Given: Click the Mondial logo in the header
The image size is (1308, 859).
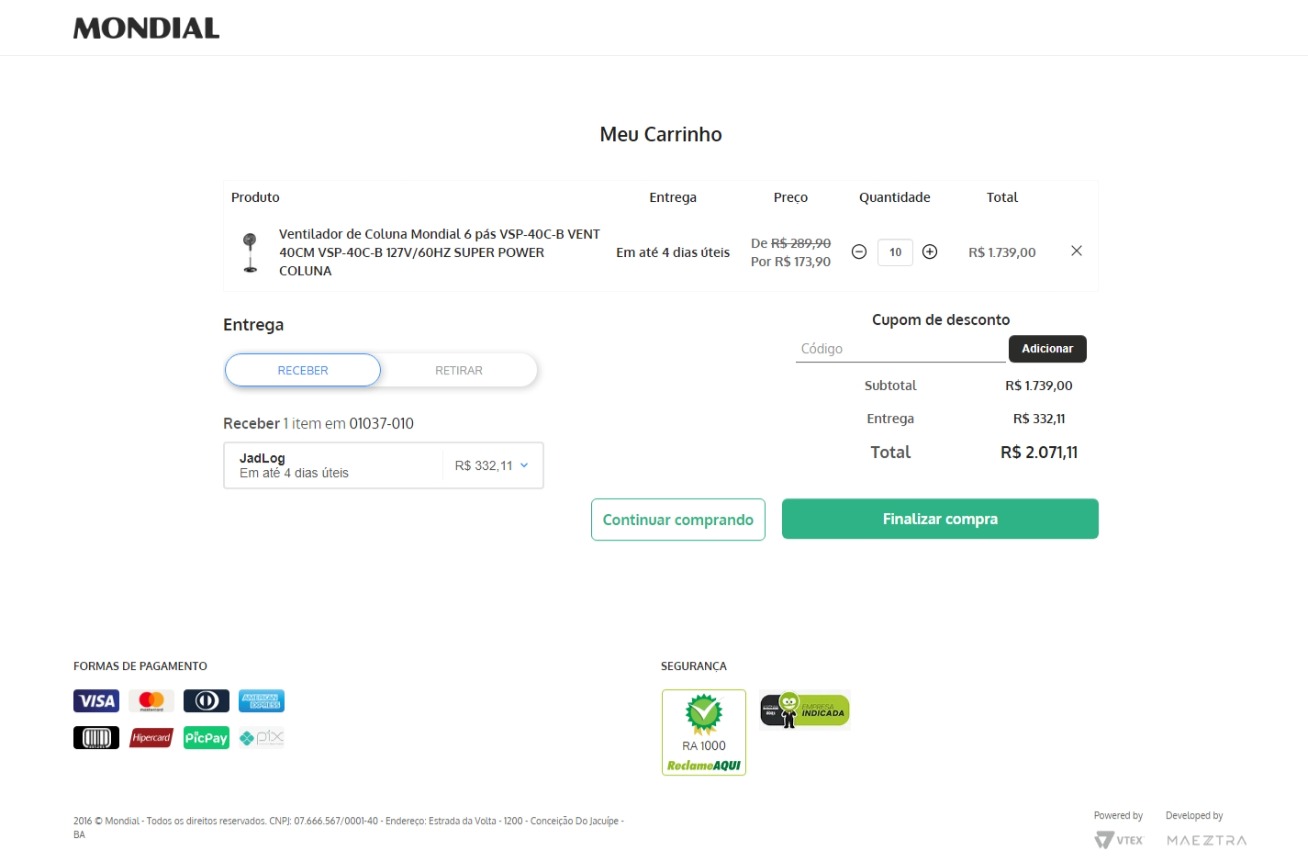Looking at the screenshot, I should [x=146, y=28].
